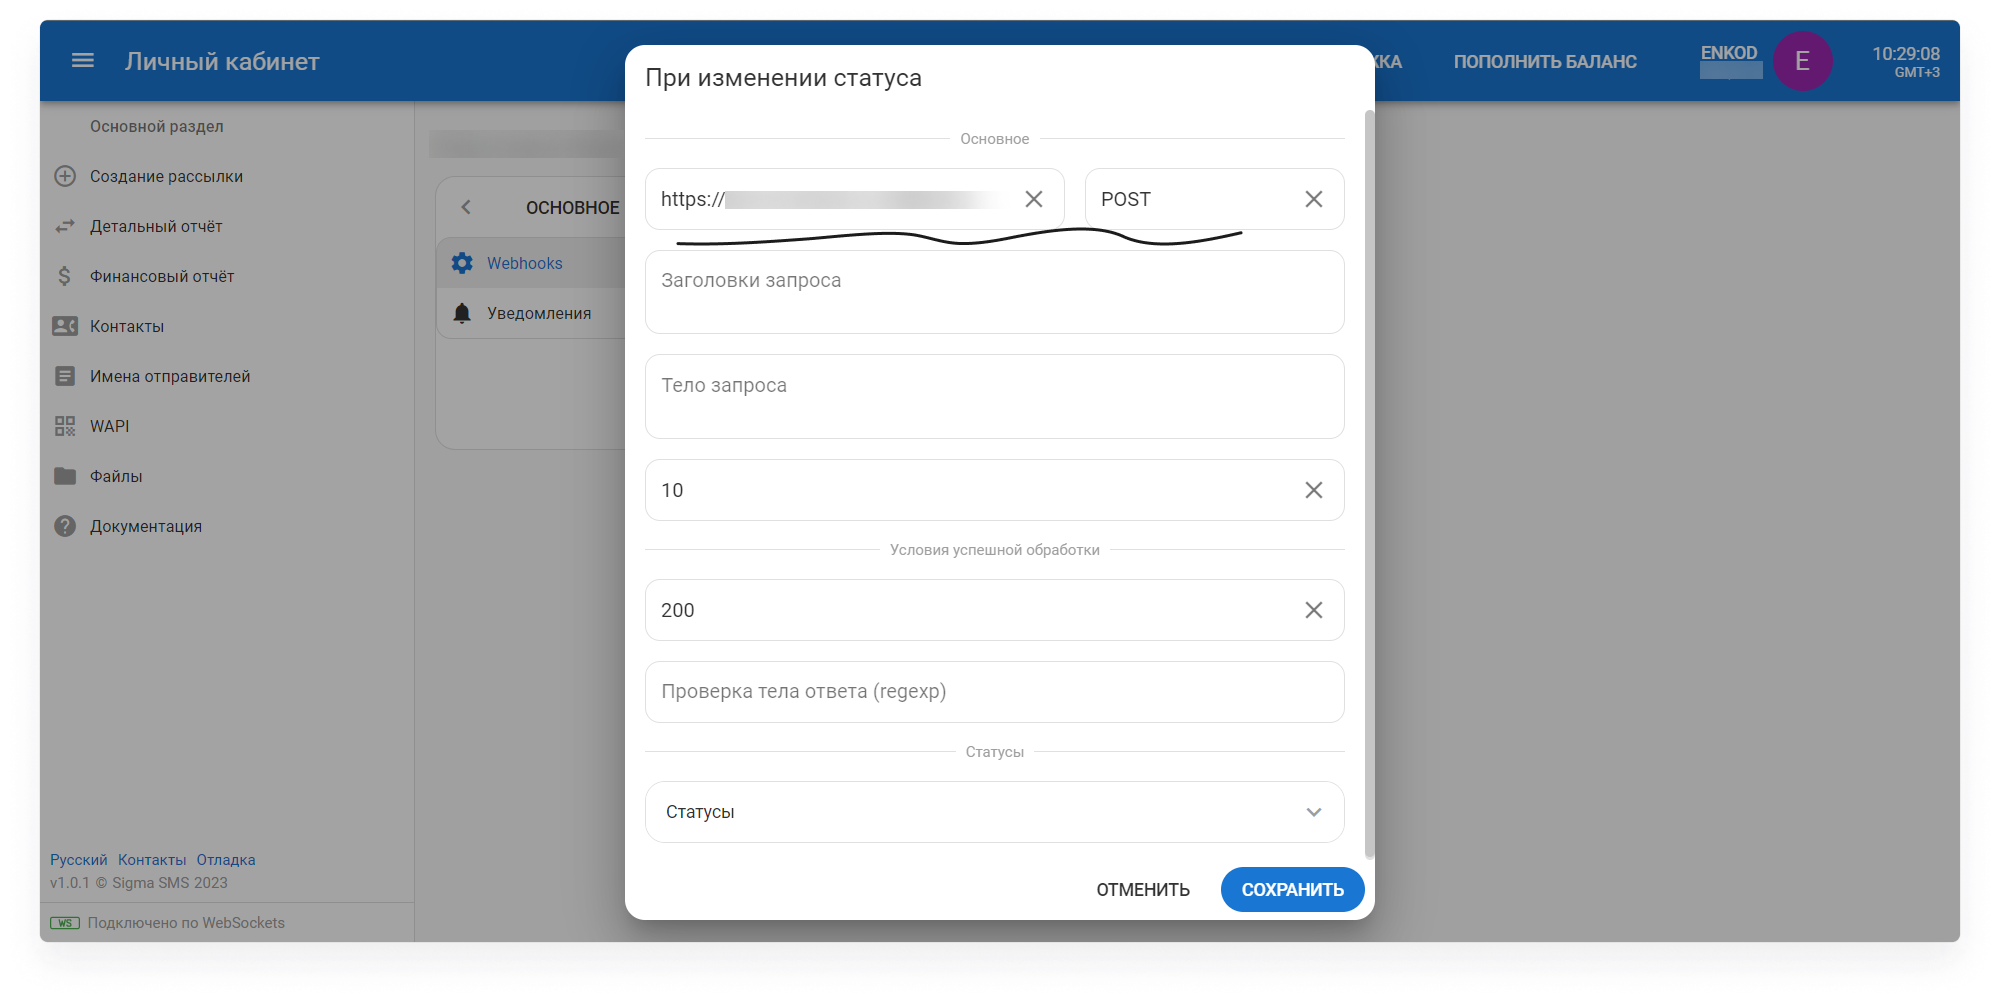Clear the 200 status code field
Viewport: 2000px width, 1002px height.
(1314, 610)
